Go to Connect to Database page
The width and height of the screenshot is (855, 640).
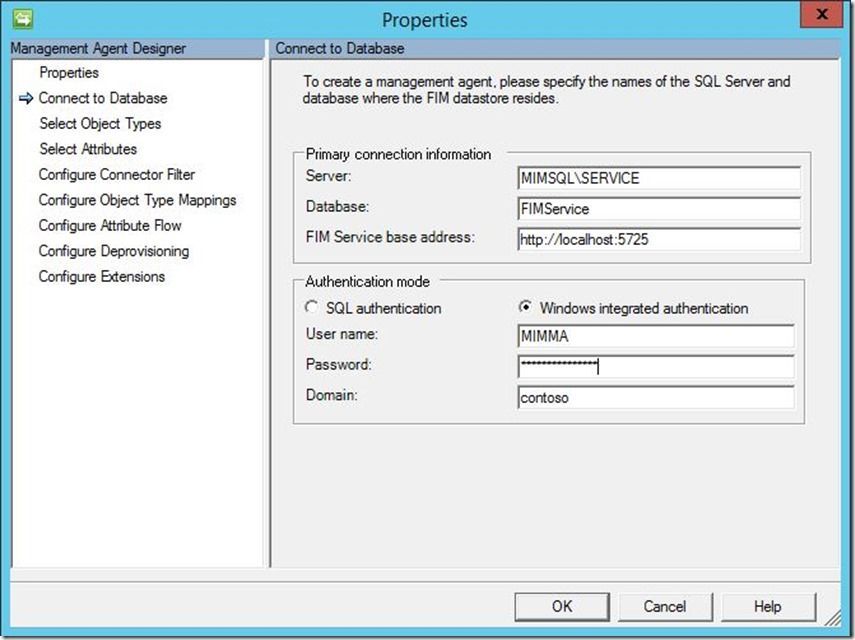103,98
